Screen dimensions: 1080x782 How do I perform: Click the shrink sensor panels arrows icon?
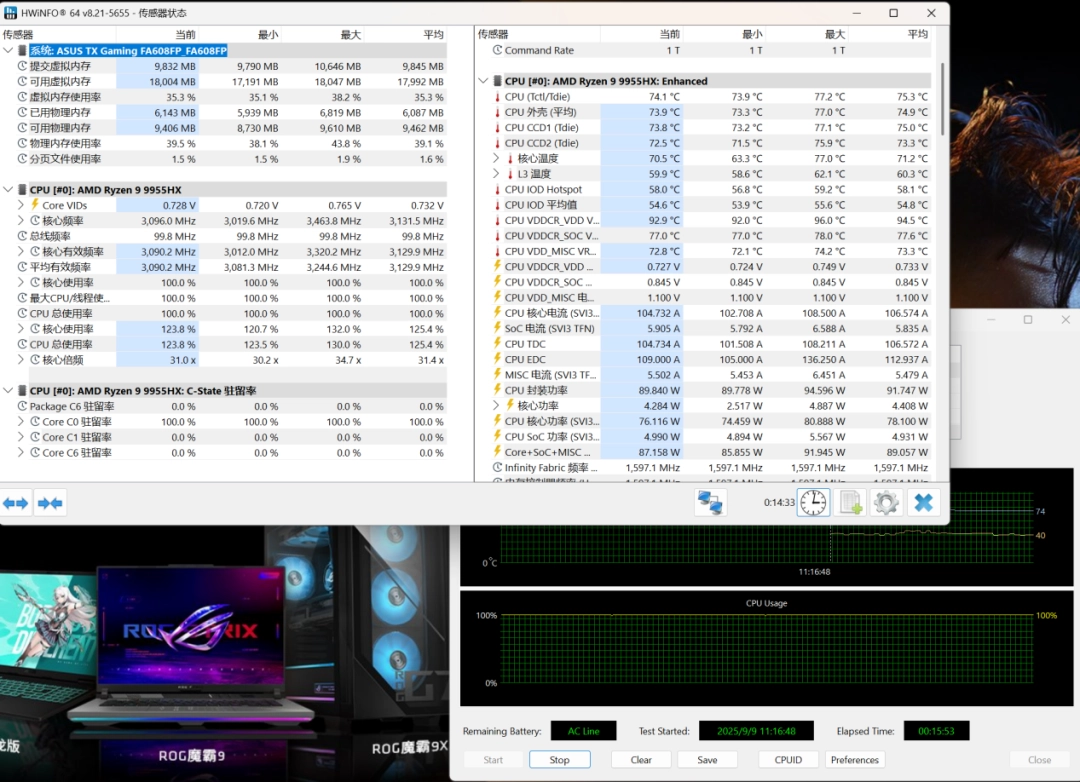tap(50, 503)
